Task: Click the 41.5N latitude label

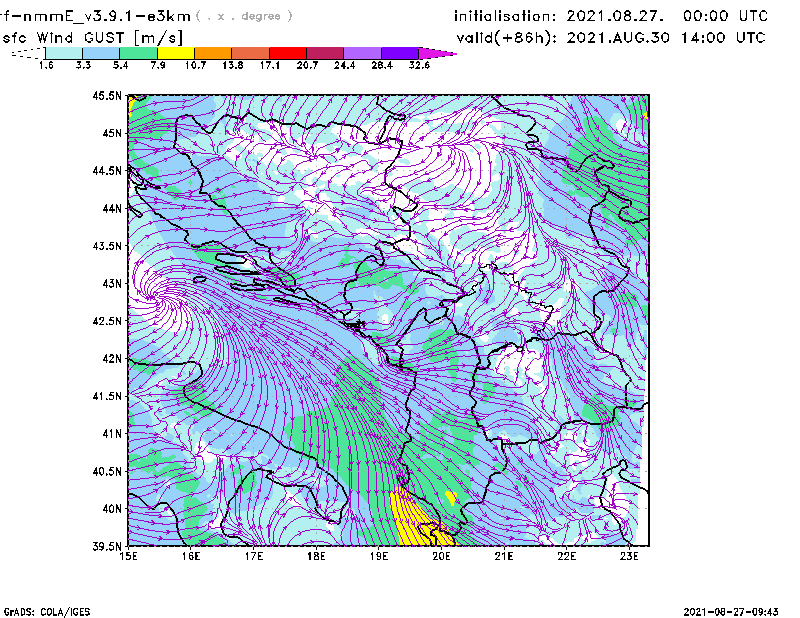Action: (x=107, y=396)
